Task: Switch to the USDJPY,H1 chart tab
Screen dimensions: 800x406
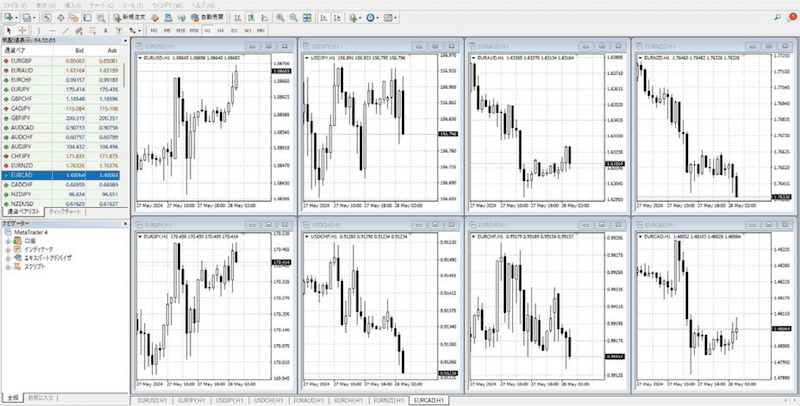Action: pyautogui.click(x=230, y=400)
